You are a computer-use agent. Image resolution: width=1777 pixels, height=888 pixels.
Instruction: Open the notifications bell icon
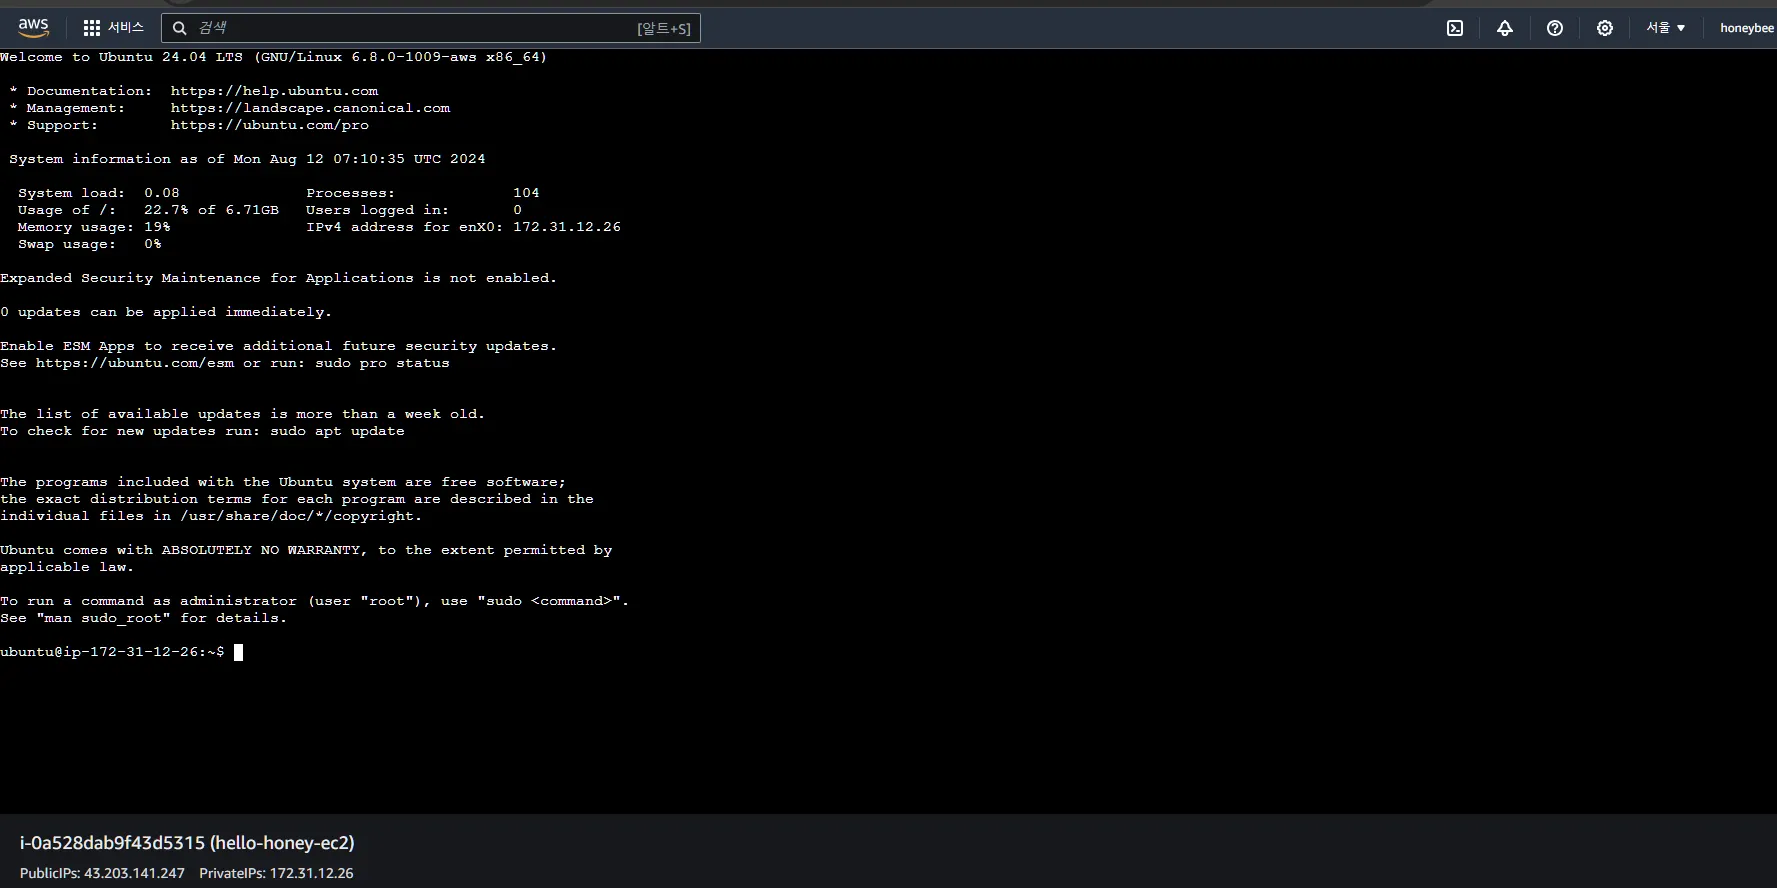pos(1505,28)
